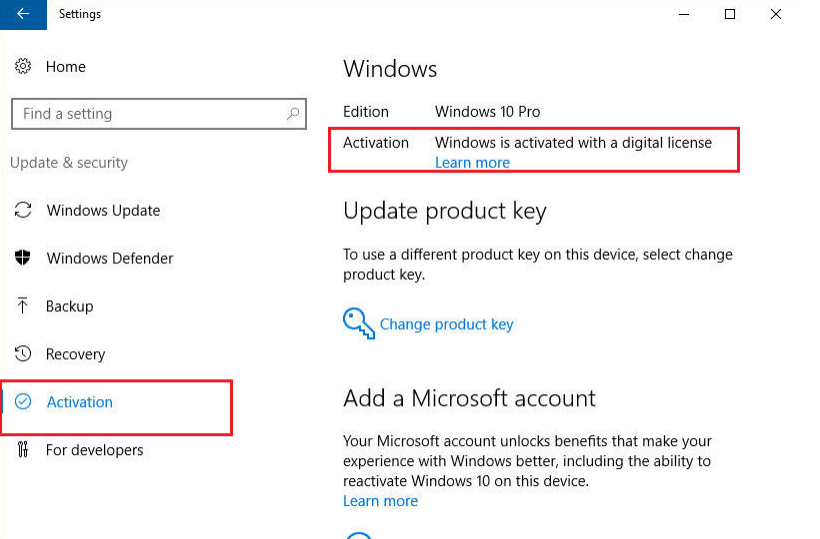Select Backup in the sidebar
Screen dimensions: 820x539
coord(69,306)
